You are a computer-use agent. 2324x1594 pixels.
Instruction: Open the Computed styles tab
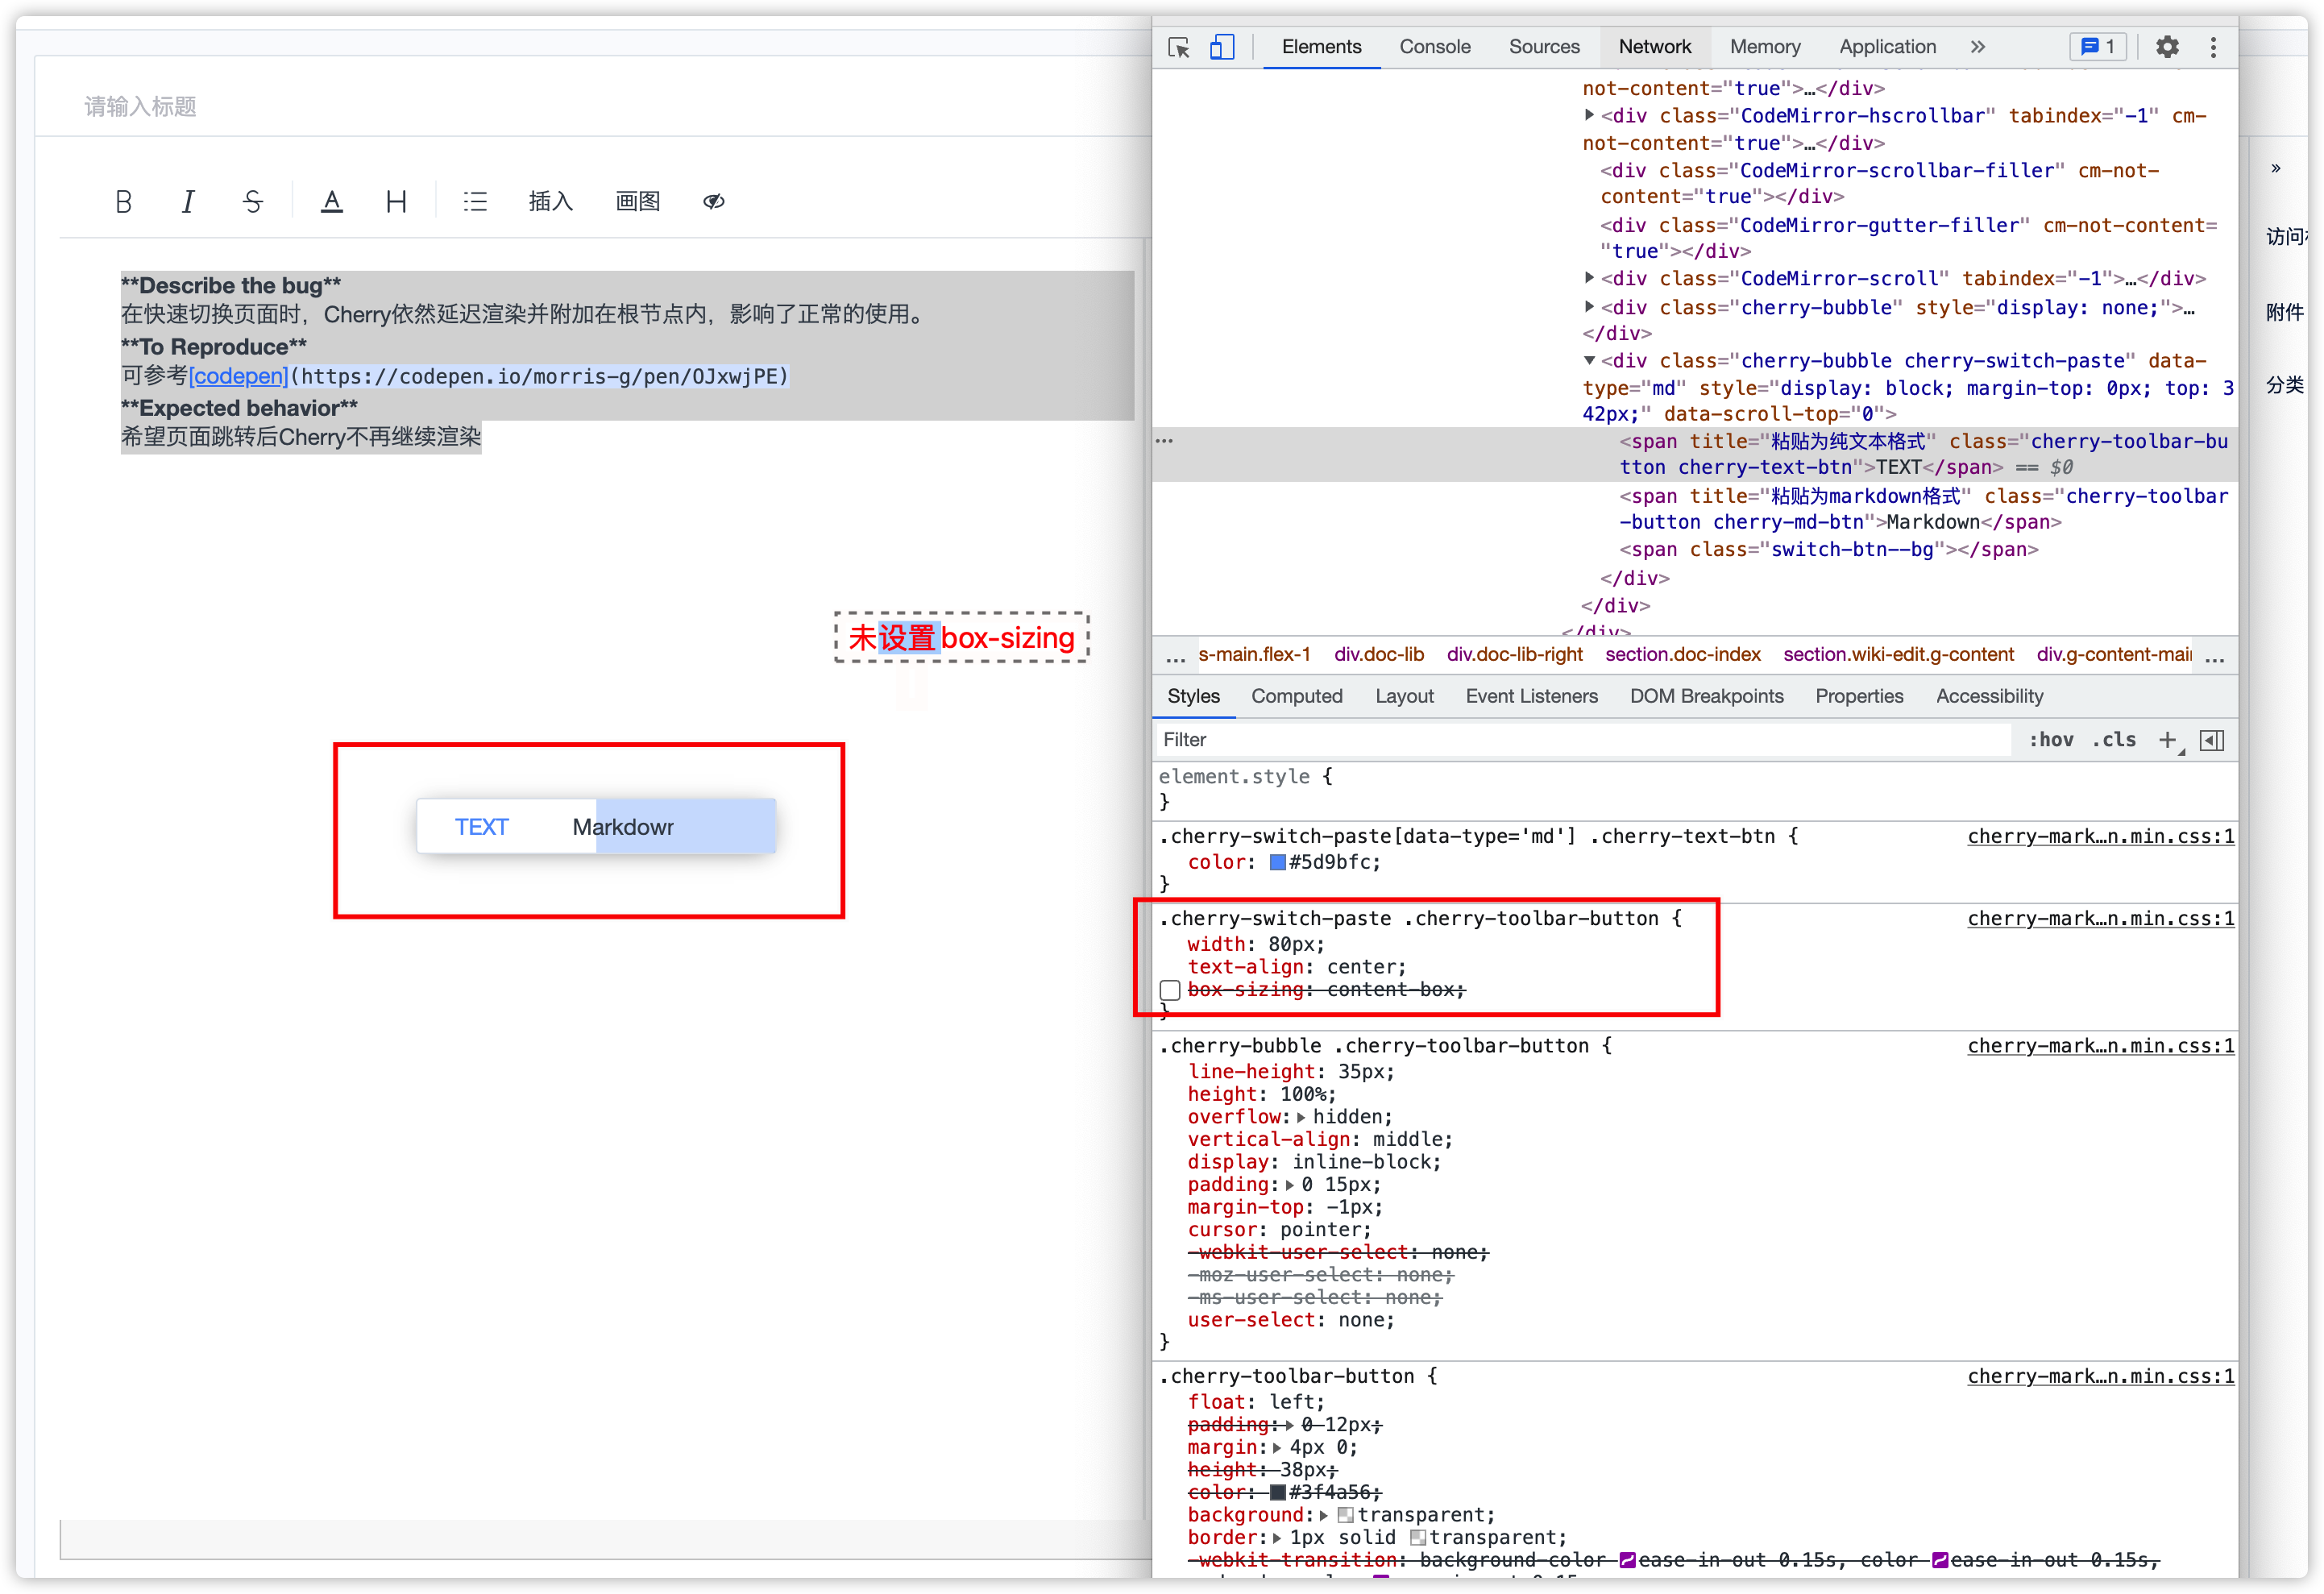click(x=1297, y=696)
